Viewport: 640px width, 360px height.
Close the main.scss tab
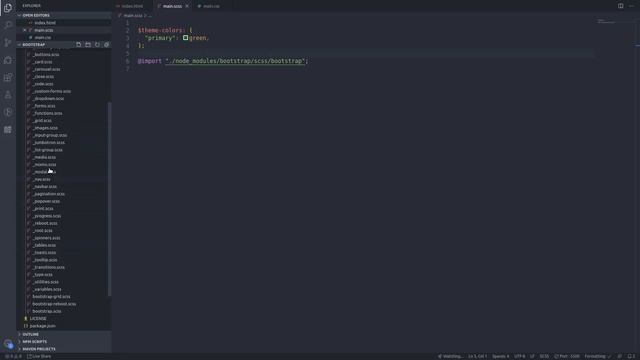pyautogui.click(x=187, y=6)
